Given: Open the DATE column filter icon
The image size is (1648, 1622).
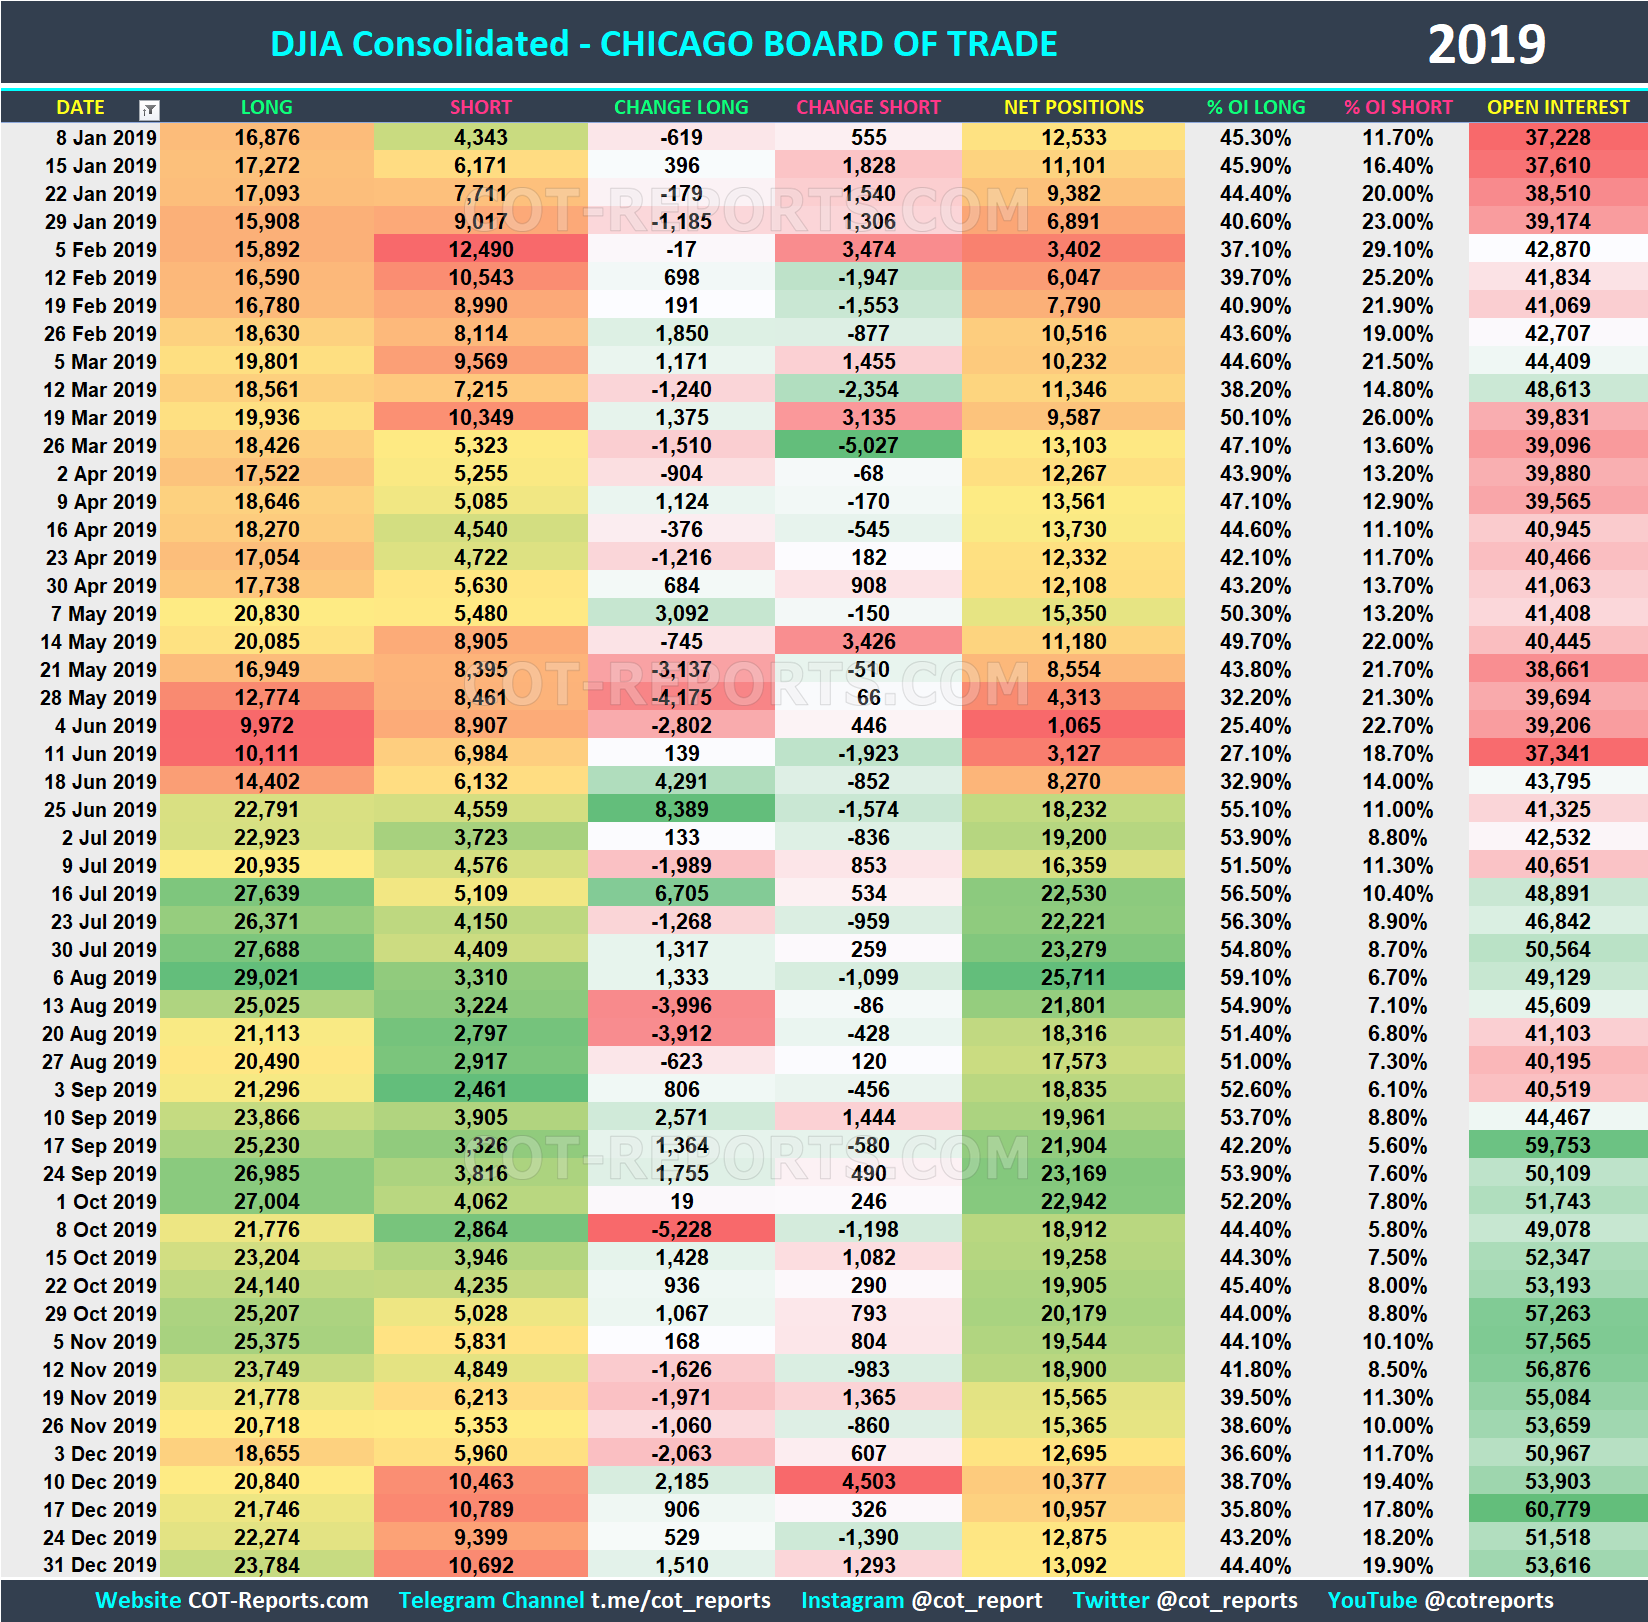Looking at the screenshot, I should pos(150,108).
